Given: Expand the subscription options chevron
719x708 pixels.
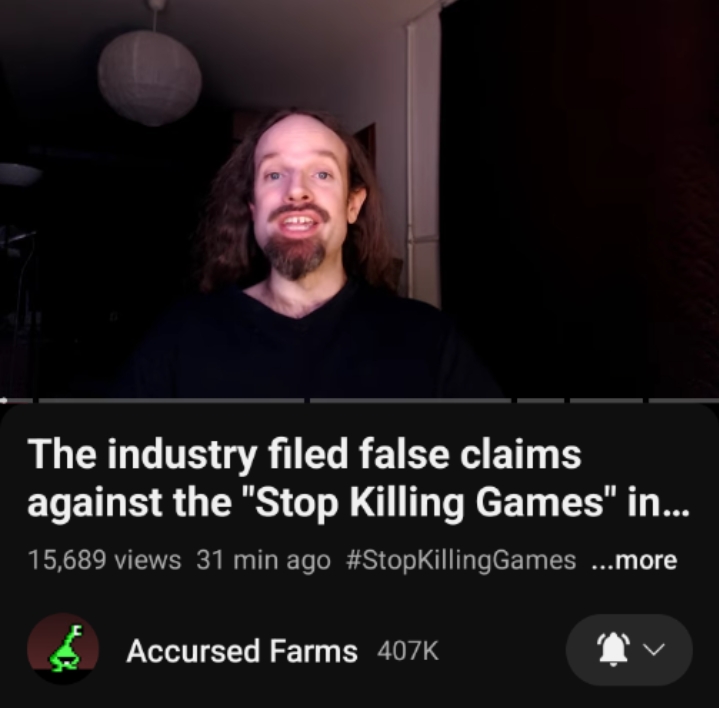Looking at the screenshot, I should coord(653,649).
